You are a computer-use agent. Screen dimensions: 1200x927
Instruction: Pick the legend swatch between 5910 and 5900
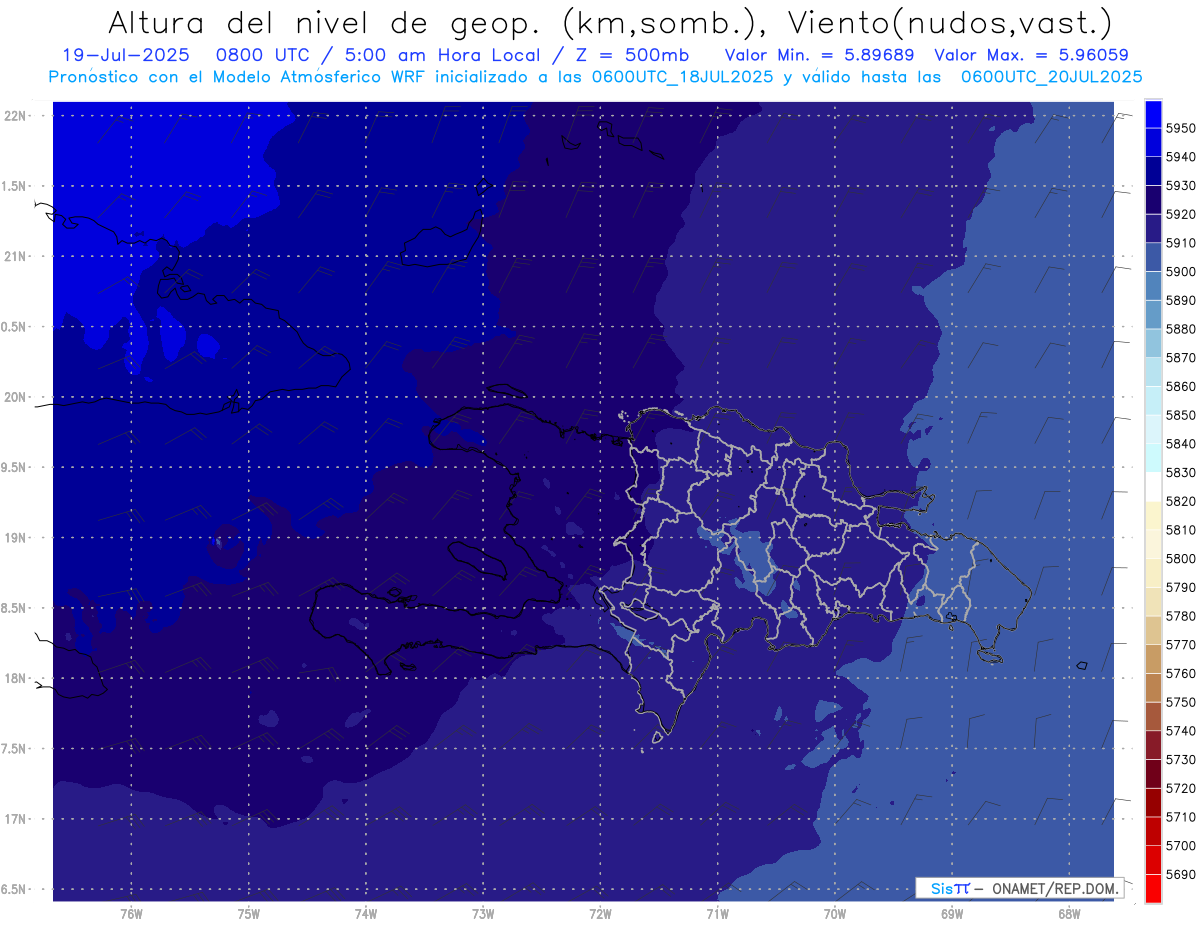click(1153, 257)
